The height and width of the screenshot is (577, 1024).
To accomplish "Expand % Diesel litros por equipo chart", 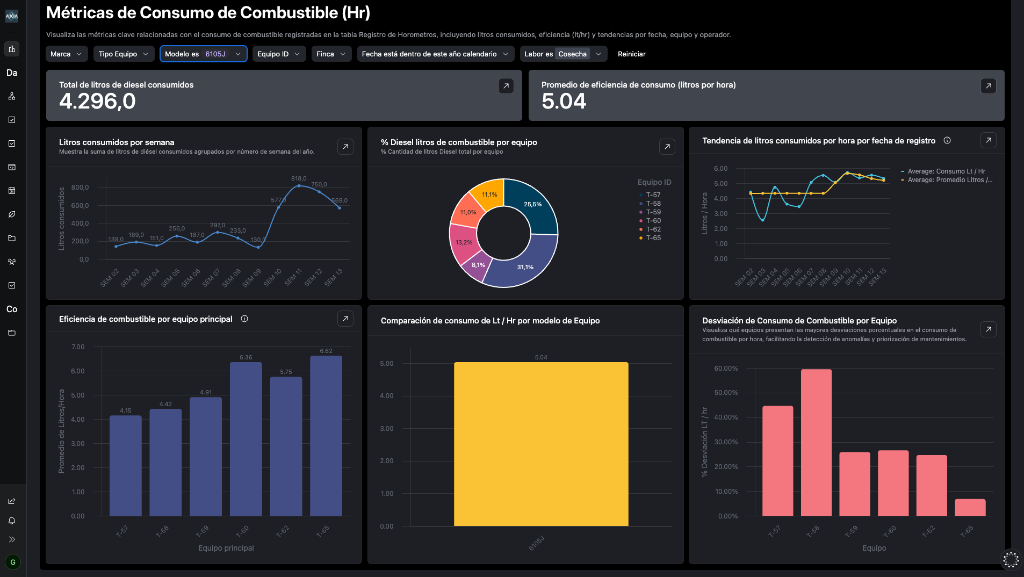I will (667, 147).
